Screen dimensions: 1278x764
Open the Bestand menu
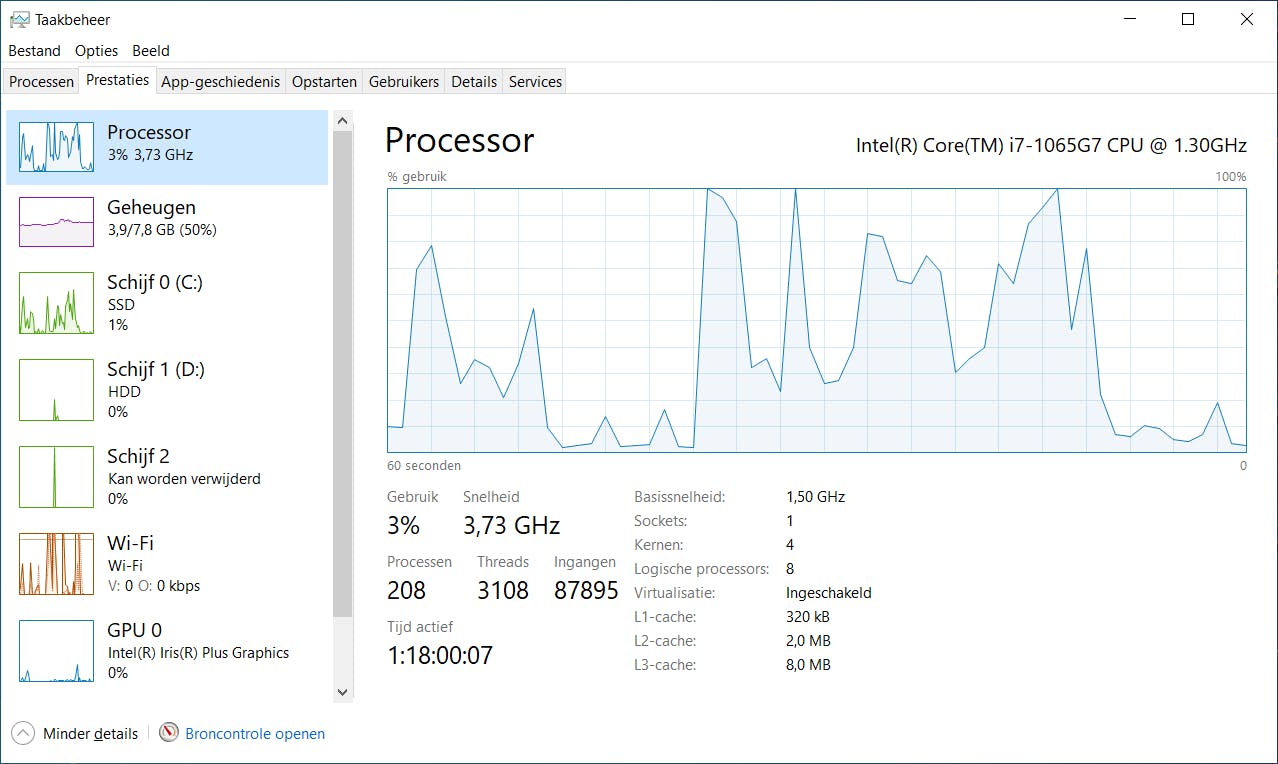[35, 51]
